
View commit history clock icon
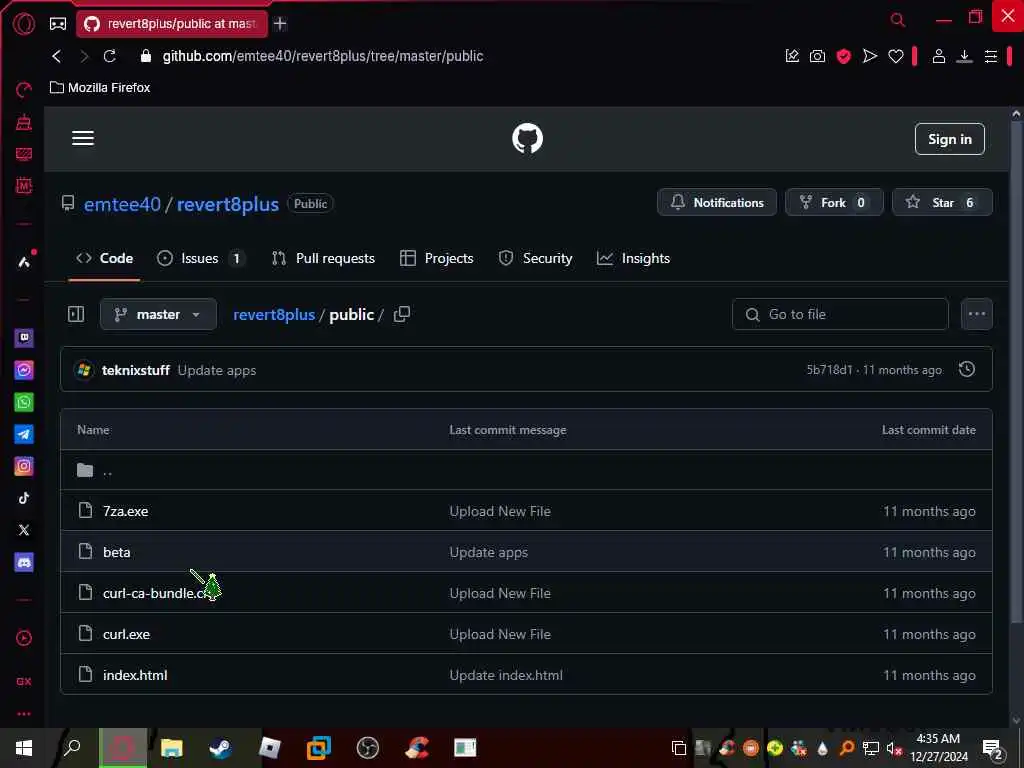(x=967, y=369)
